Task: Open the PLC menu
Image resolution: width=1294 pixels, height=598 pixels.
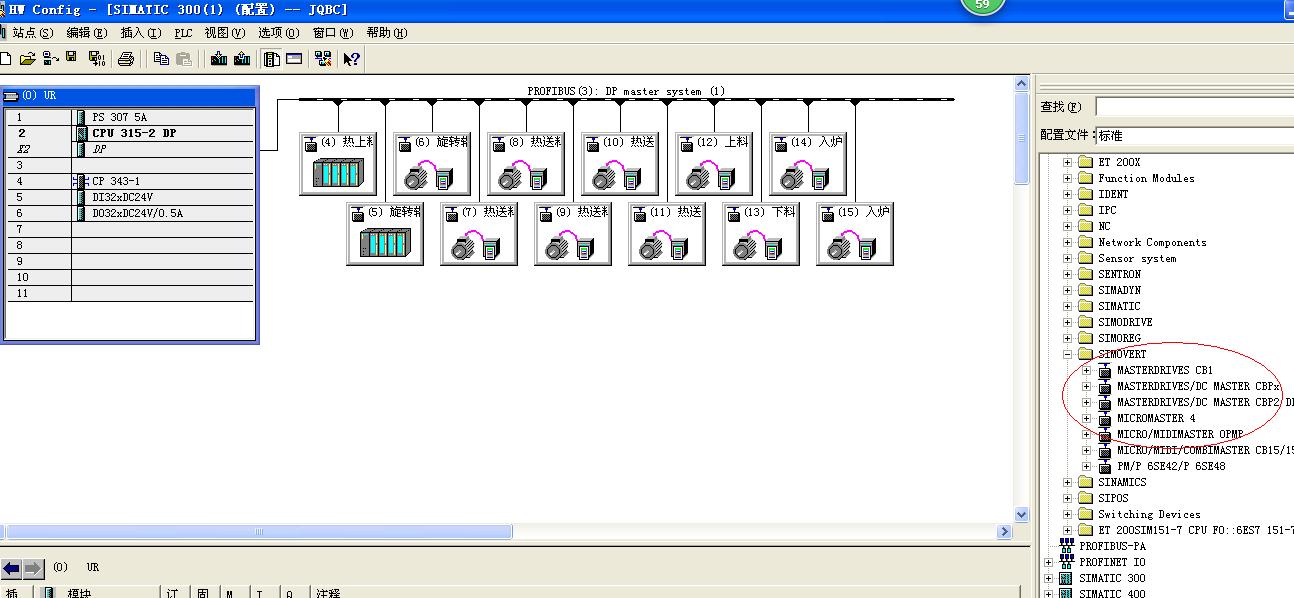Action: [183, 33]
